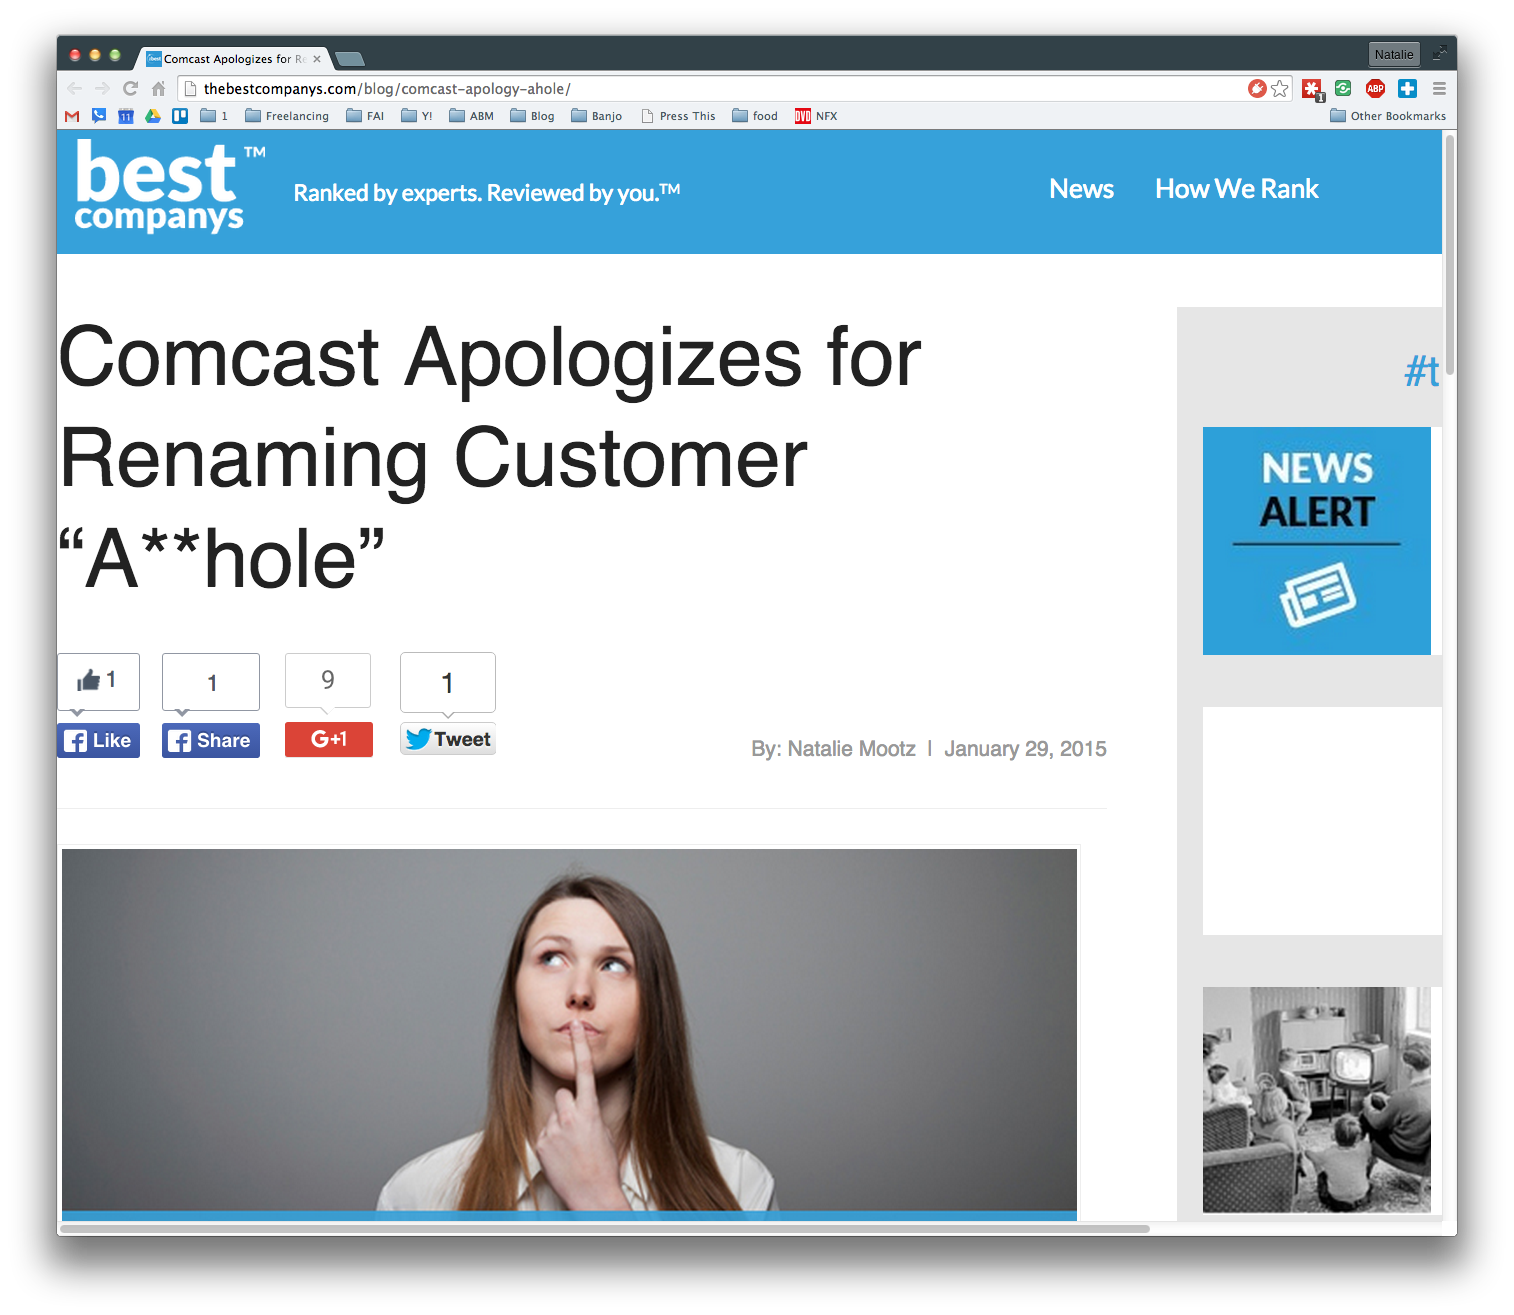Click the Google +1 count 9
This screenshot has height=1315, width=1514.
[328, 681]
